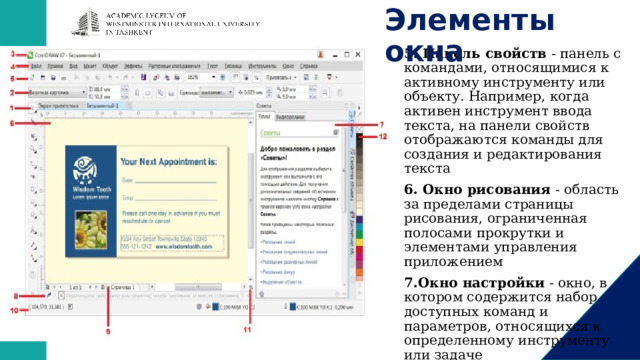Toggle portrait page orientation
640x360 pixels.
click(x=137, y=93)
